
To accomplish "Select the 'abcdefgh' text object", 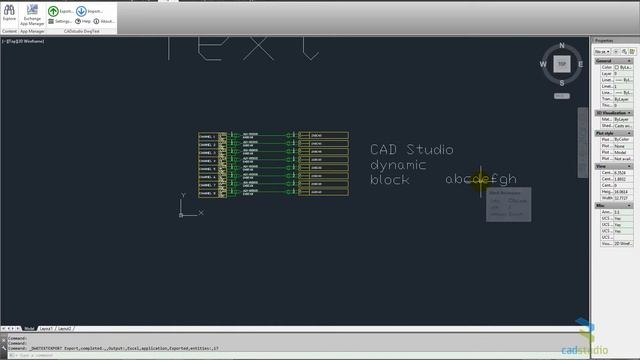I will tap(481, 179).
